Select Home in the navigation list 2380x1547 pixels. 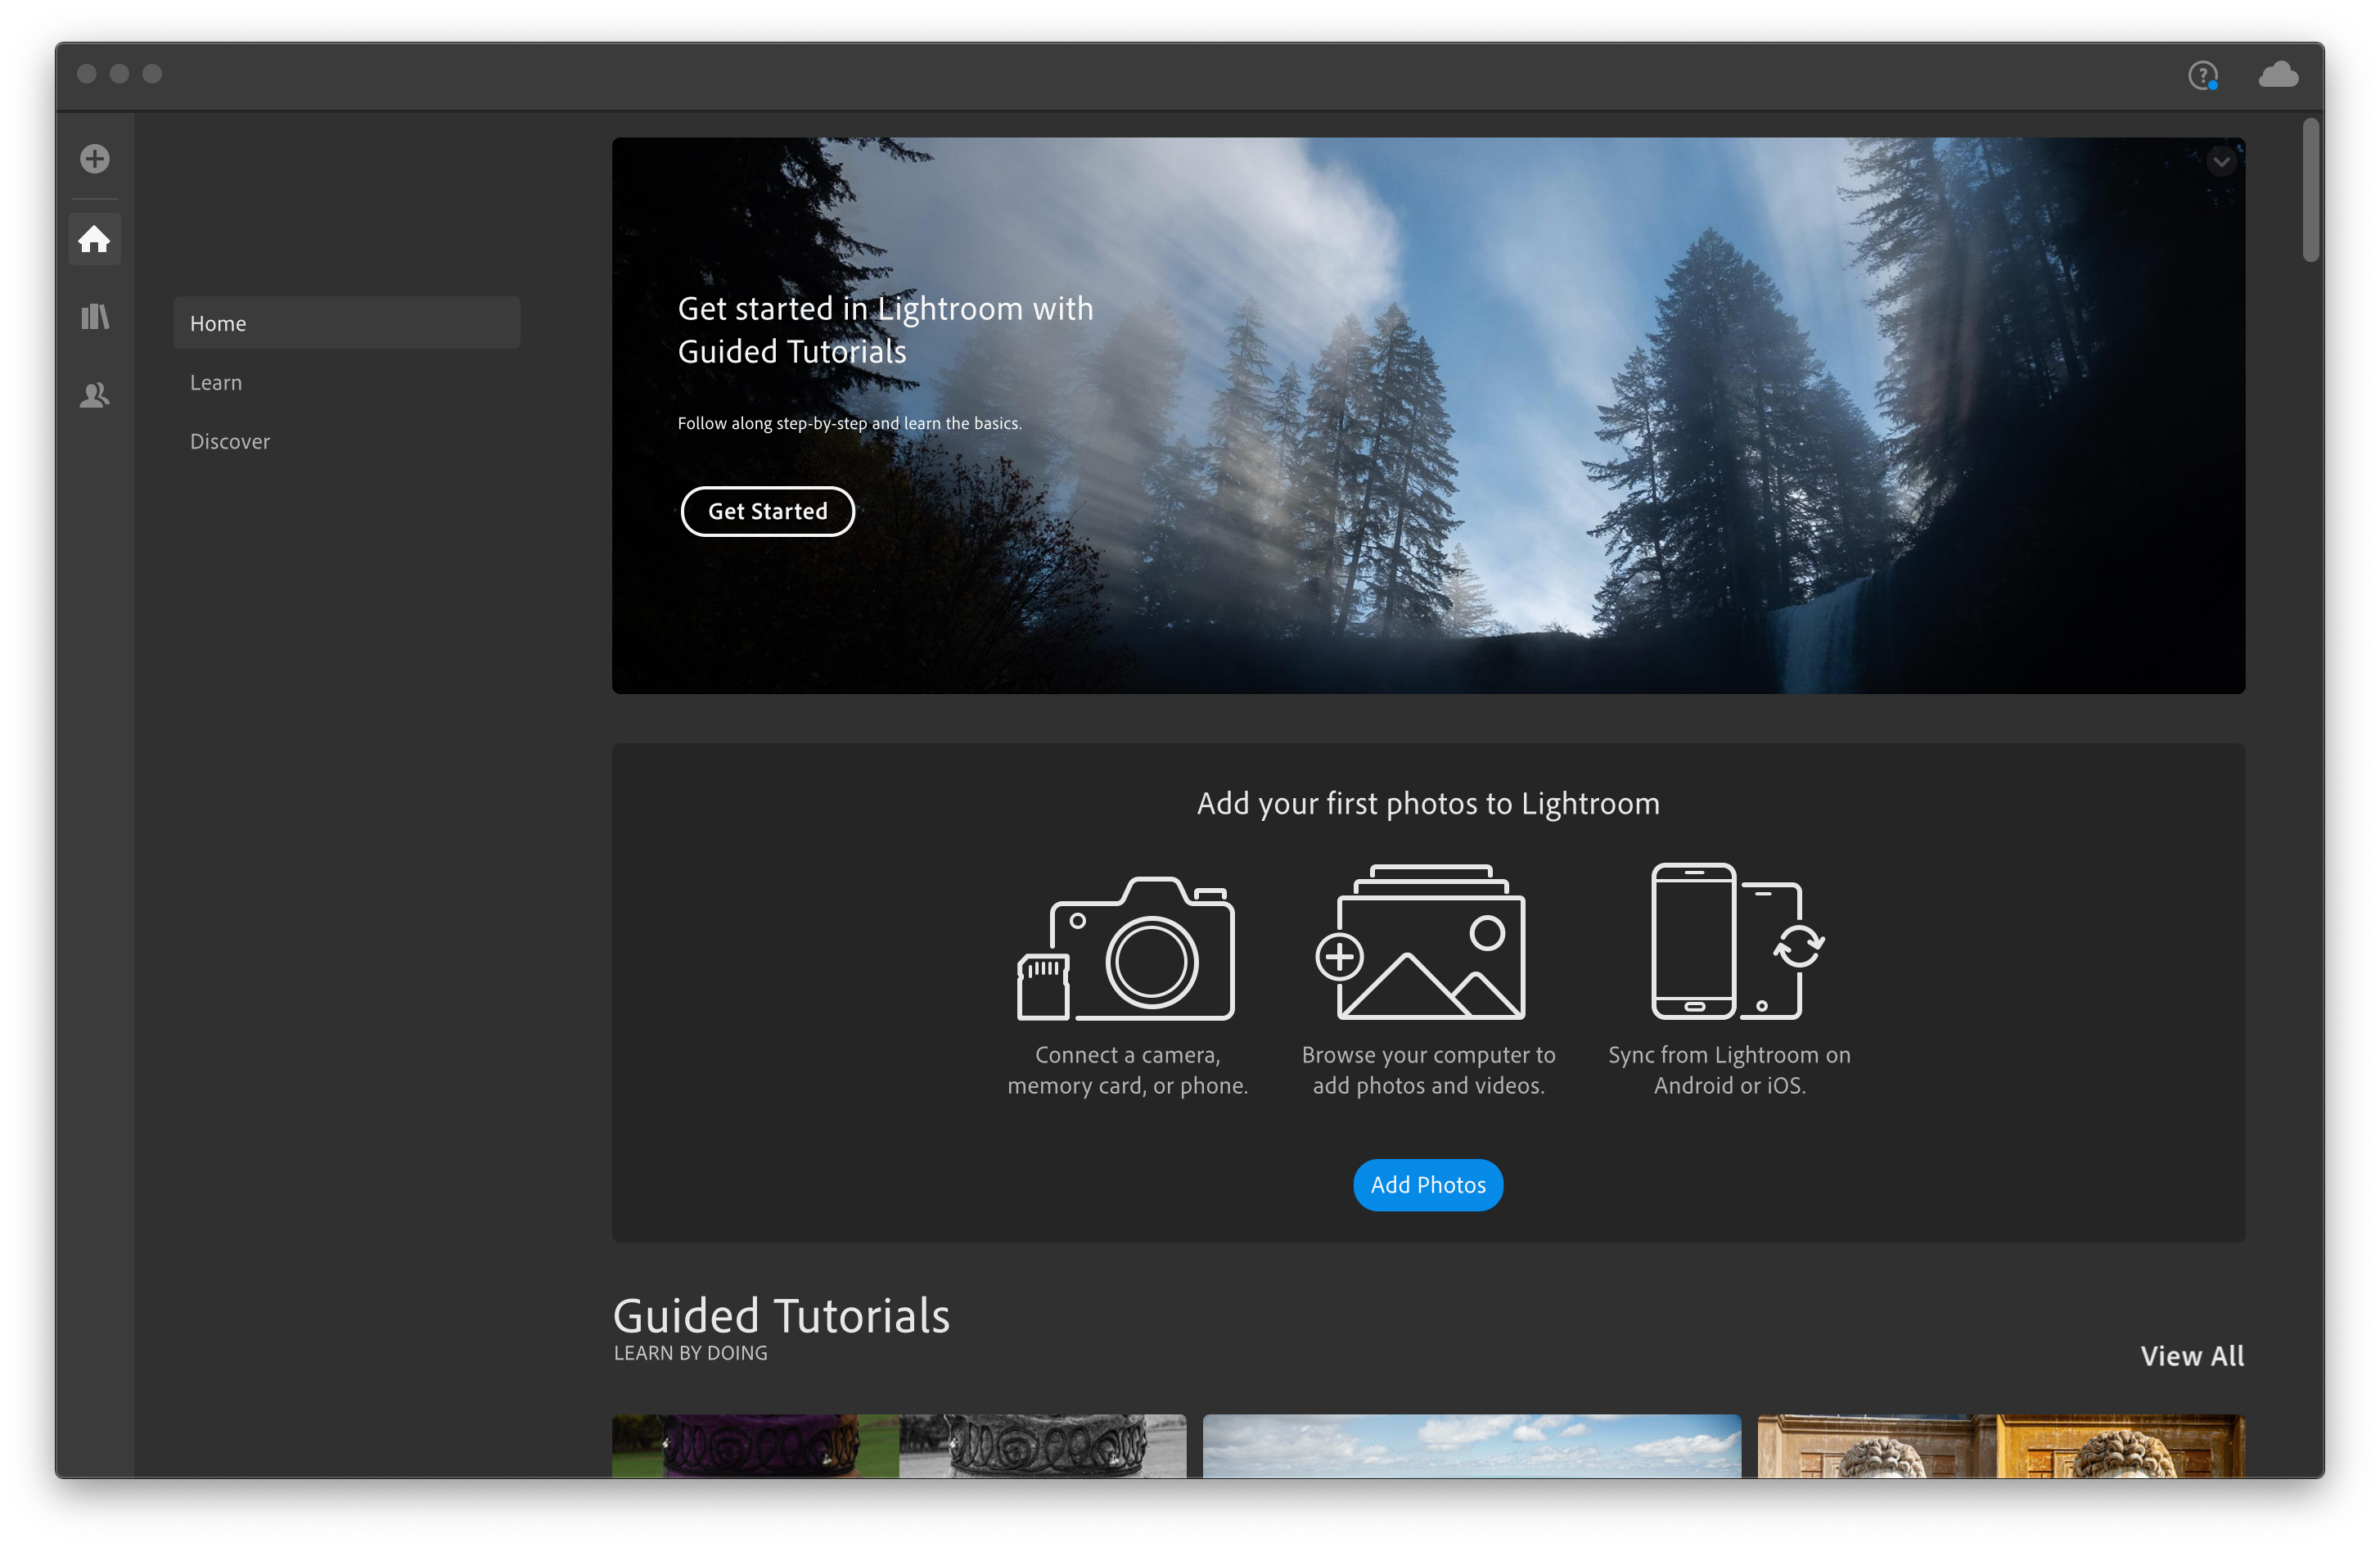point(346,323)
